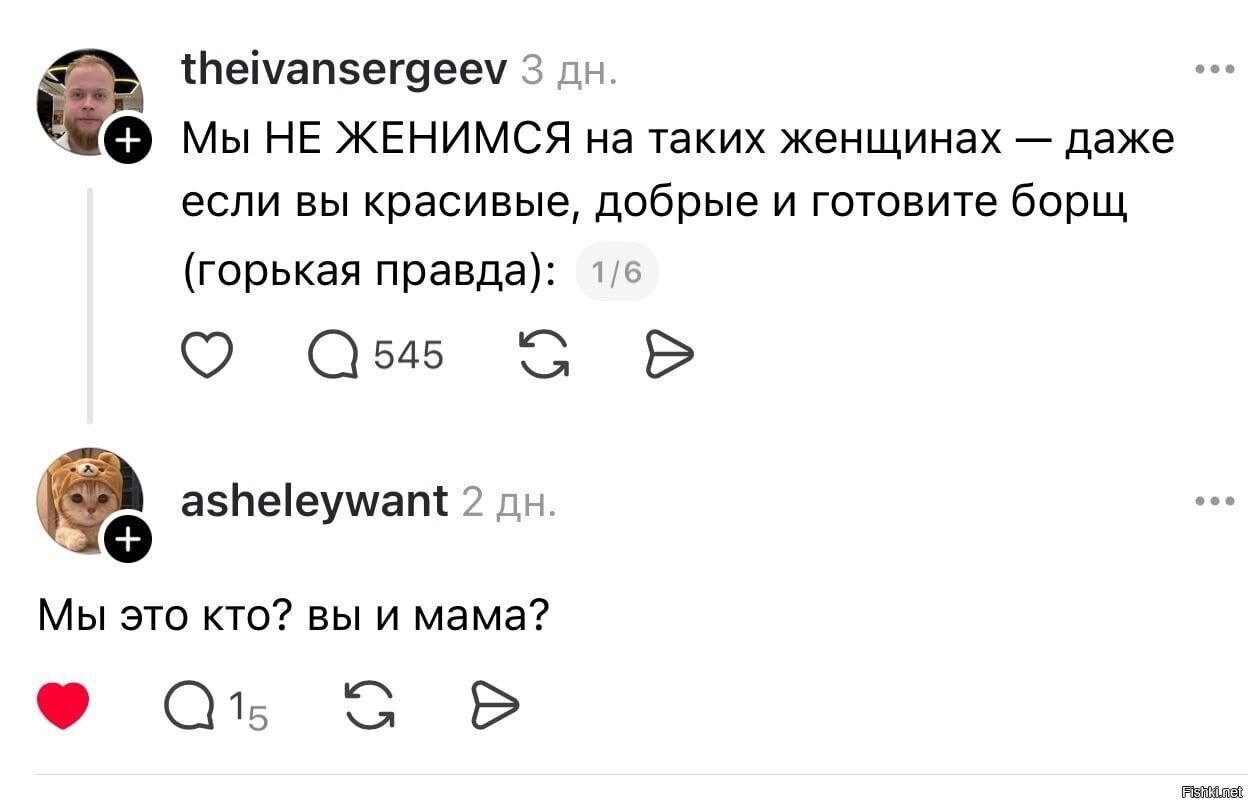1248x804 pixels.
Task: Open the 1/6 carousel page indicator
Action: tap(617, 270)
